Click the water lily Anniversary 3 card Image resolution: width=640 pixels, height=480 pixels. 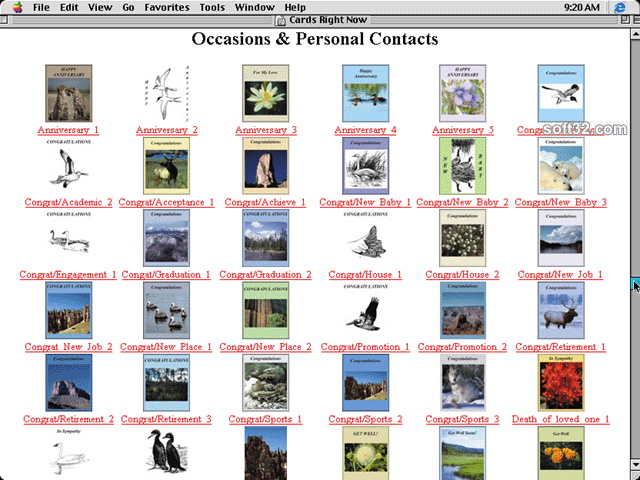pyautogui.click(x=266, y=93)
